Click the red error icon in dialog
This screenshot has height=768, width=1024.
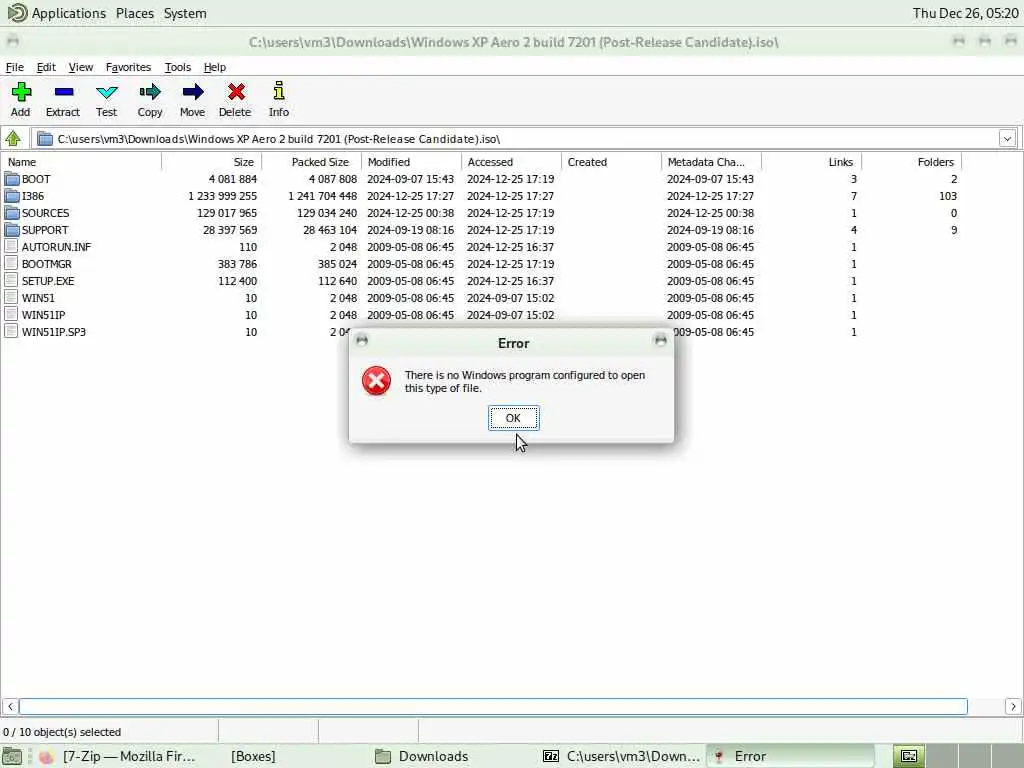[x=377, y=381]
